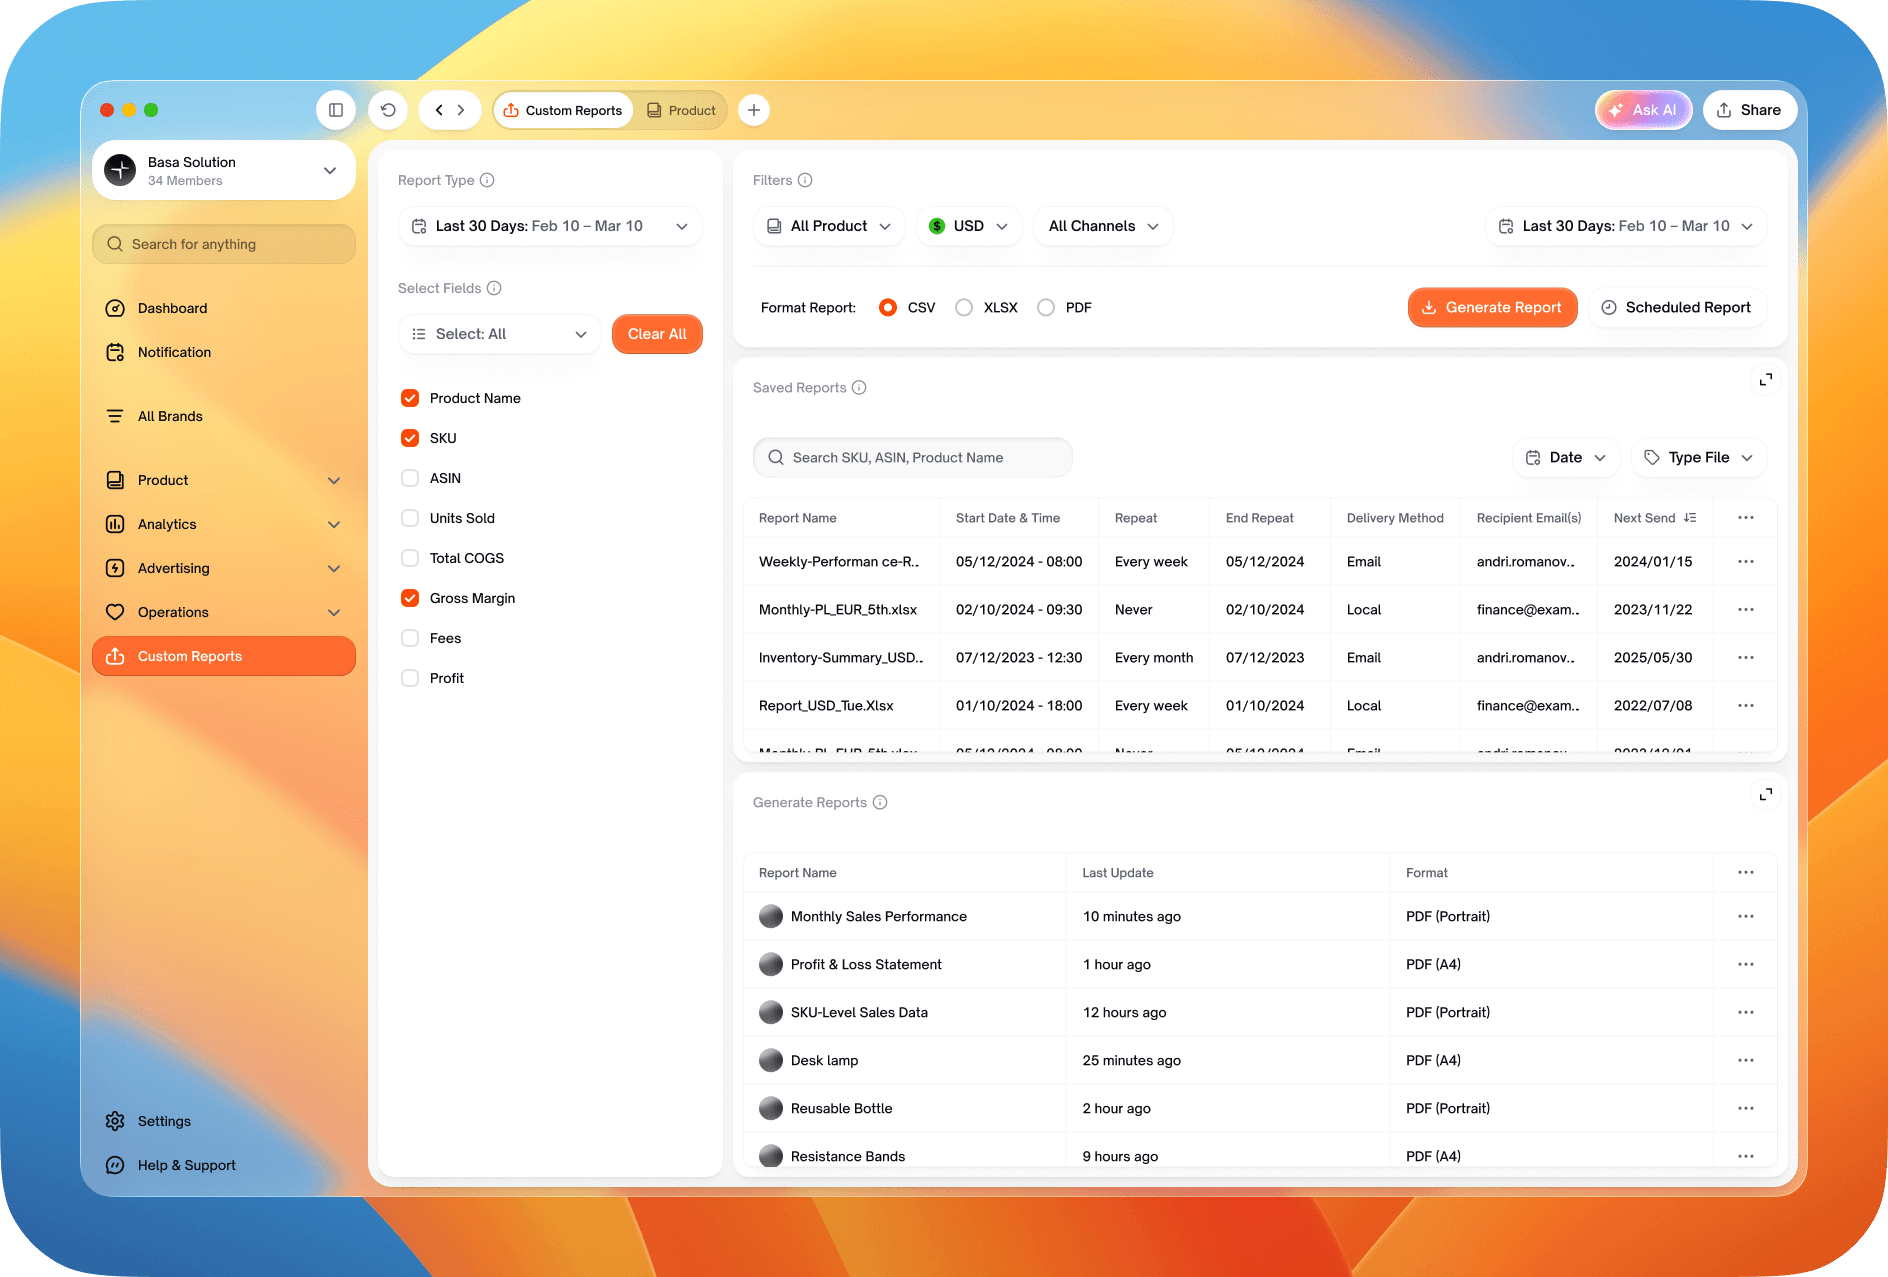Click the Clear All button

657,334
